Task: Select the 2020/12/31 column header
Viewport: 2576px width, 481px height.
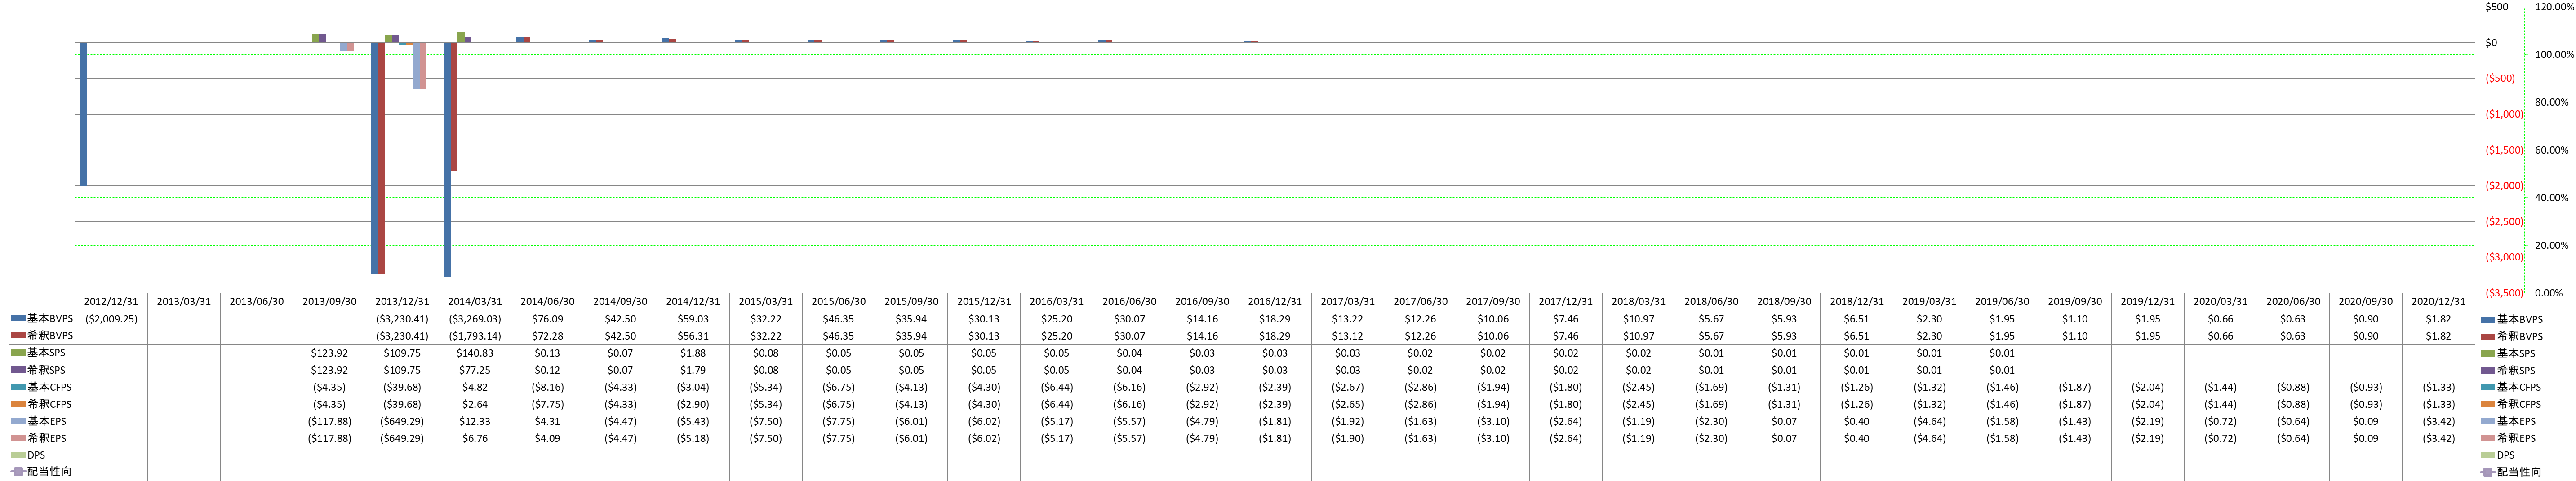Action: click(2439, 301)
